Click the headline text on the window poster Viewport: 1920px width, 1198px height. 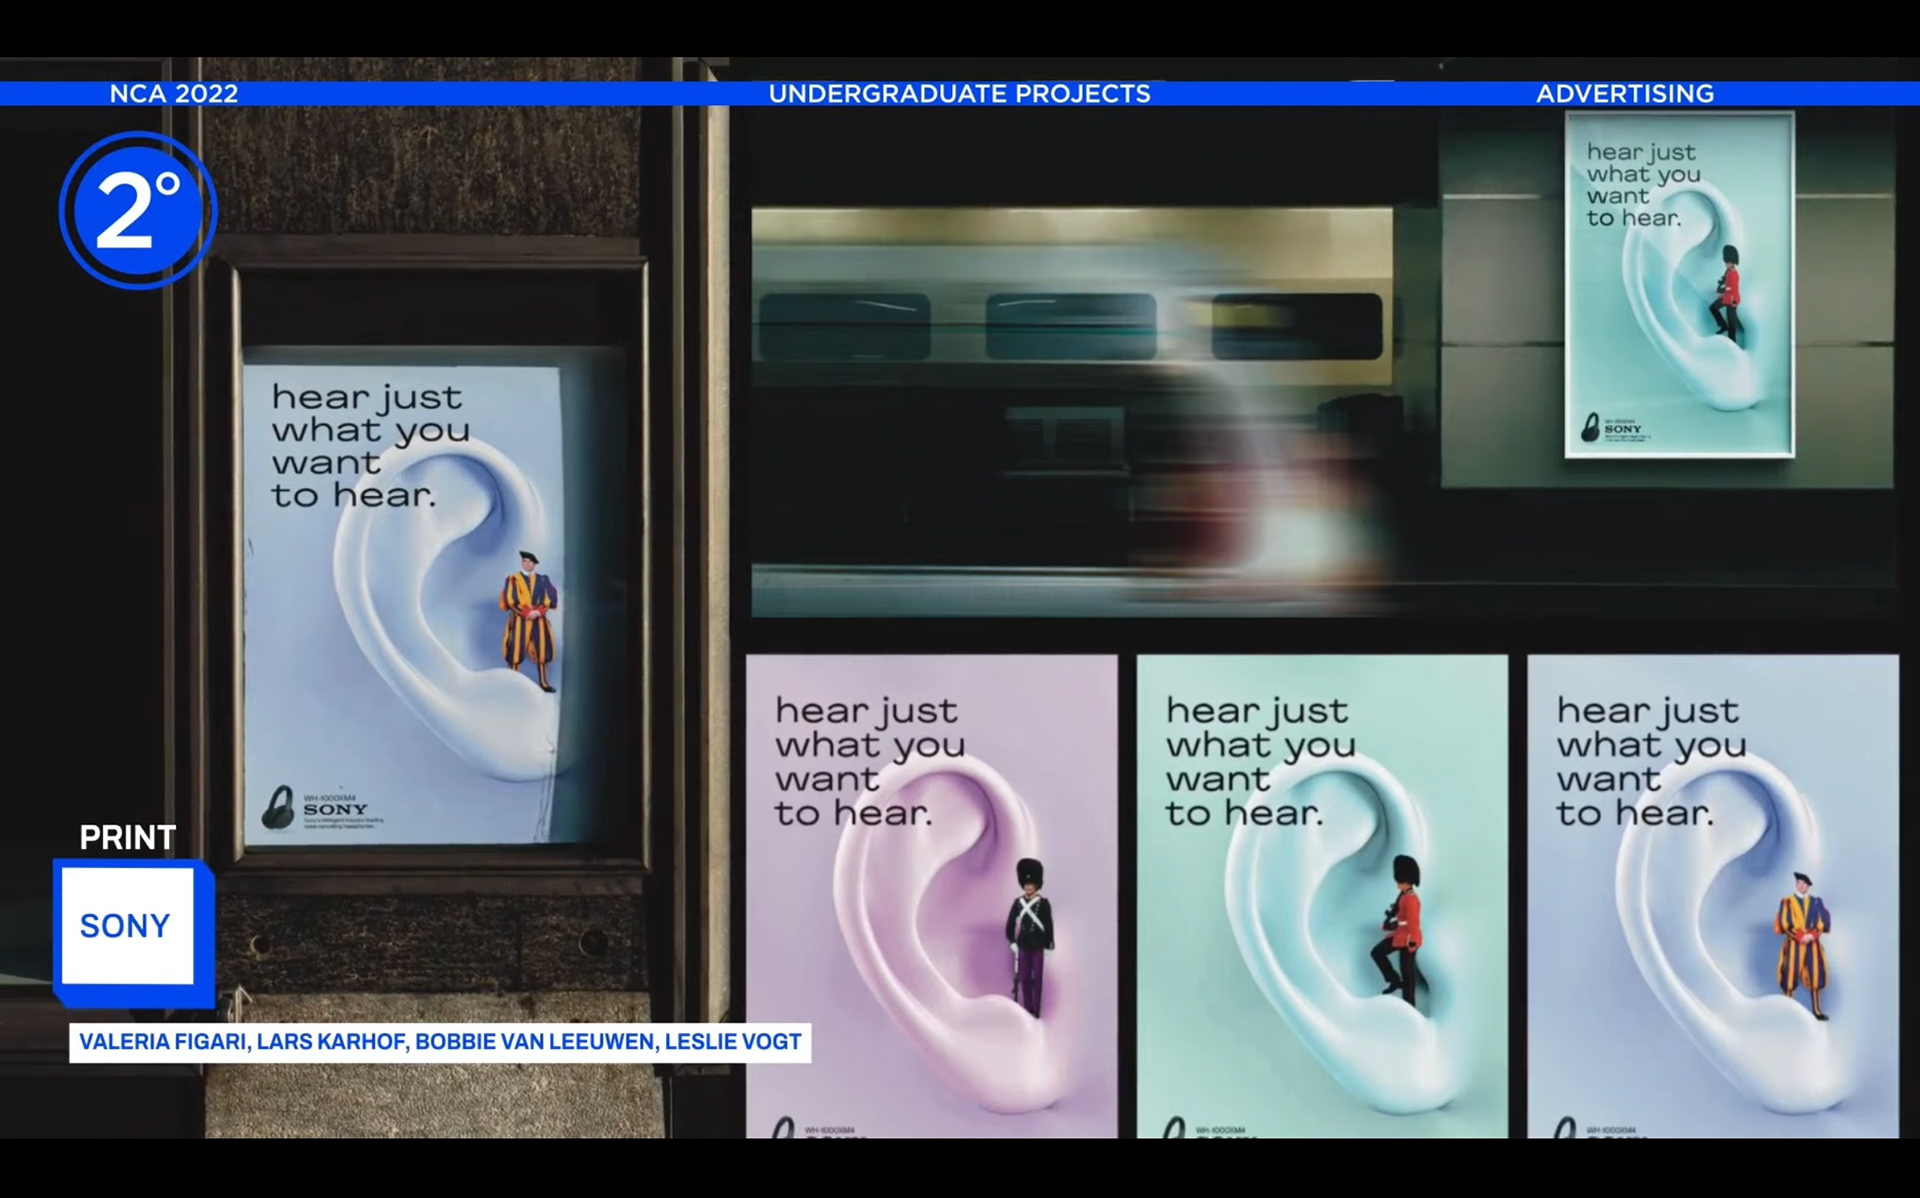point(368,445)
